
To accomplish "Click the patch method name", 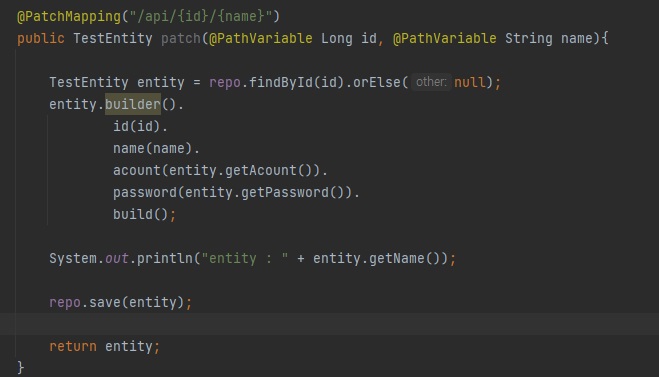I will [181, 39].
